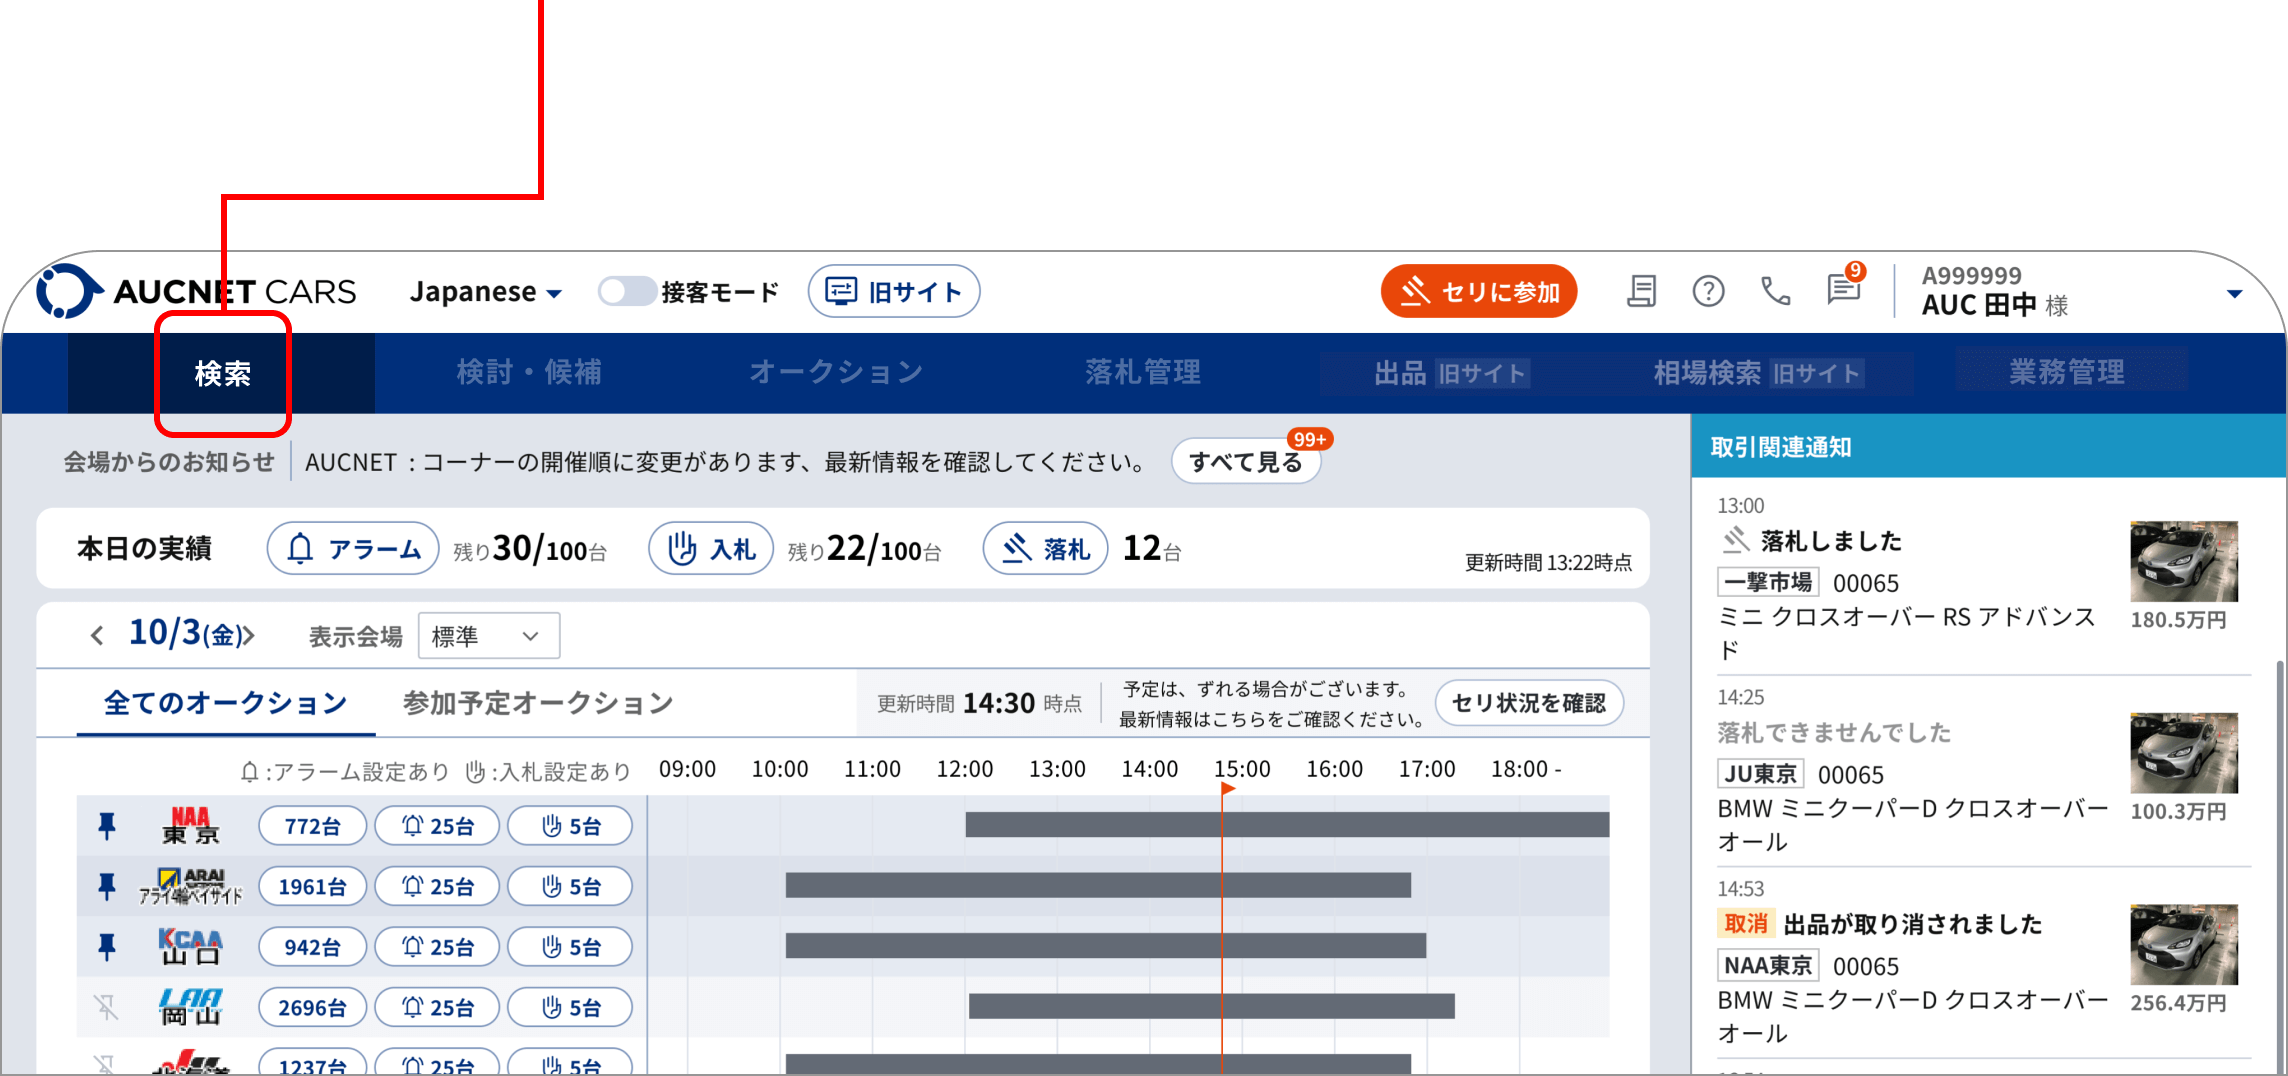Switch to 参加予定オークション tab
The width and height of the screenshot is (2288, 1076).
[538, 703]
